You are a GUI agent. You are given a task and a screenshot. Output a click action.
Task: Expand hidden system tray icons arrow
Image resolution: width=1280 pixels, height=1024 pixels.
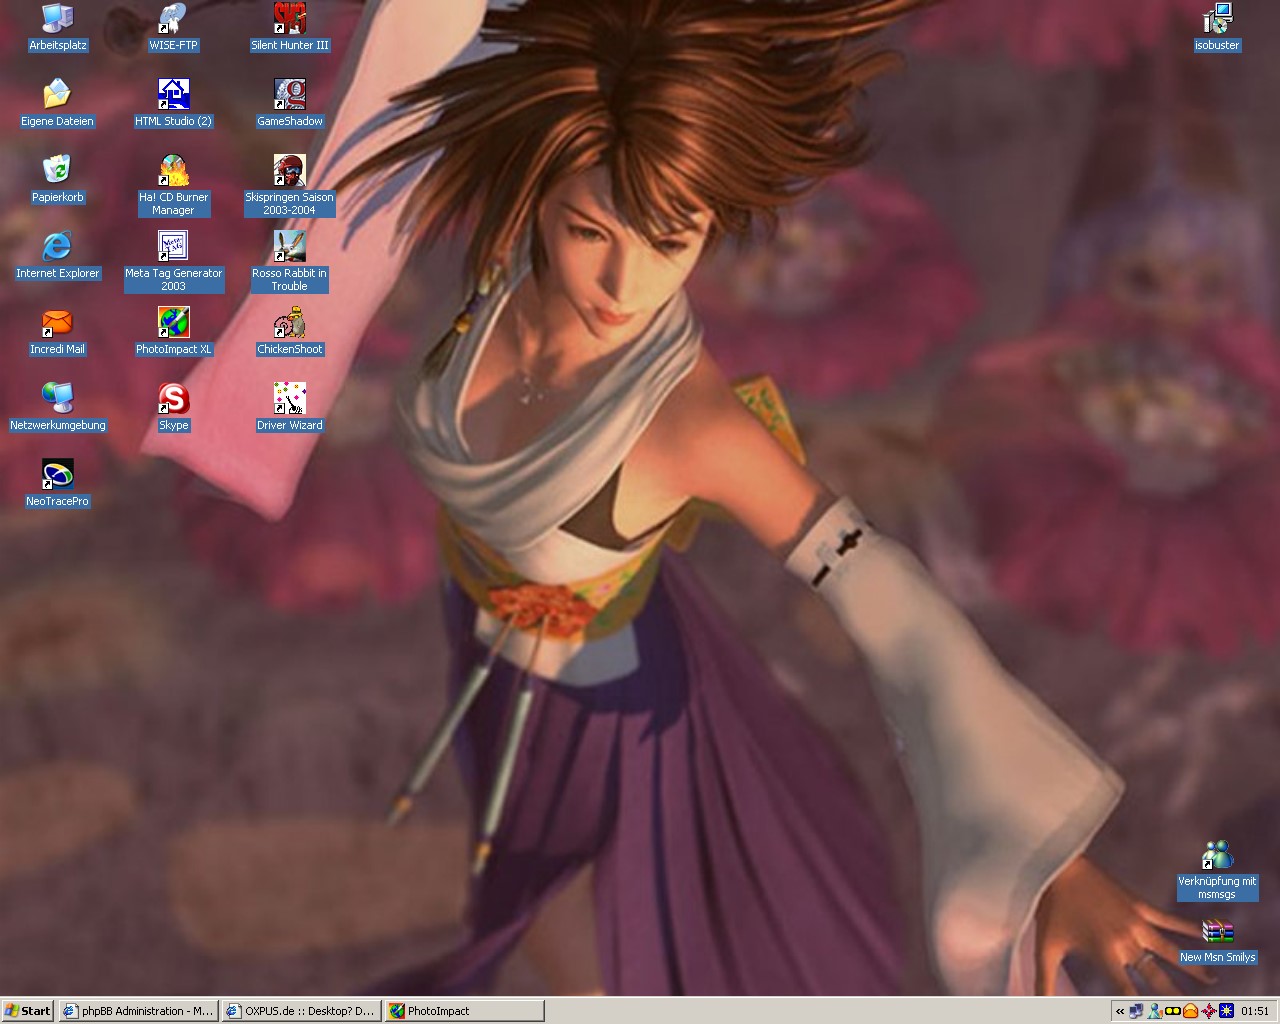tap(1120, 1011)
